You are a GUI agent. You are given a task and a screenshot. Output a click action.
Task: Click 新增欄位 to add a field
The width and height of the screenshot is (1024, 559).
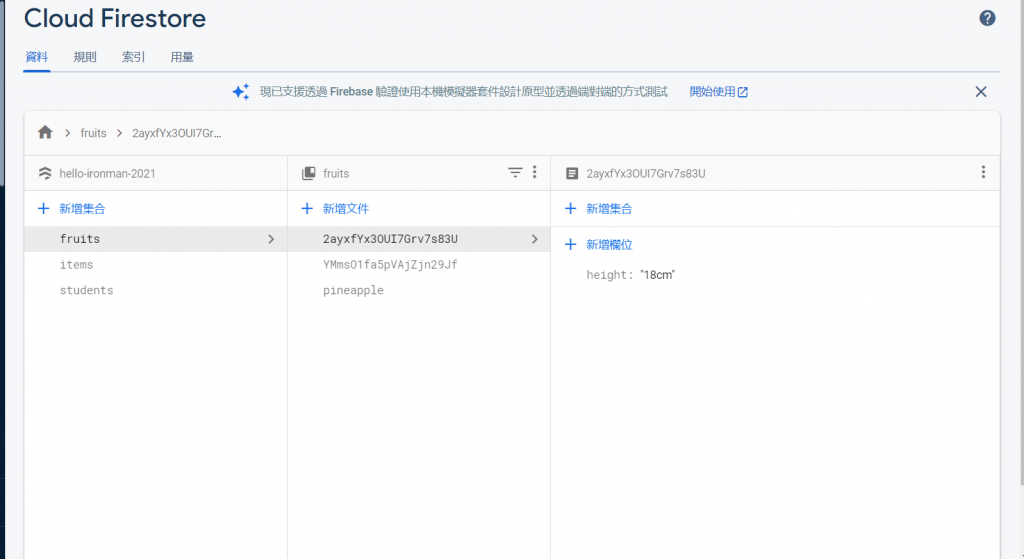click(x=599, y=245)
